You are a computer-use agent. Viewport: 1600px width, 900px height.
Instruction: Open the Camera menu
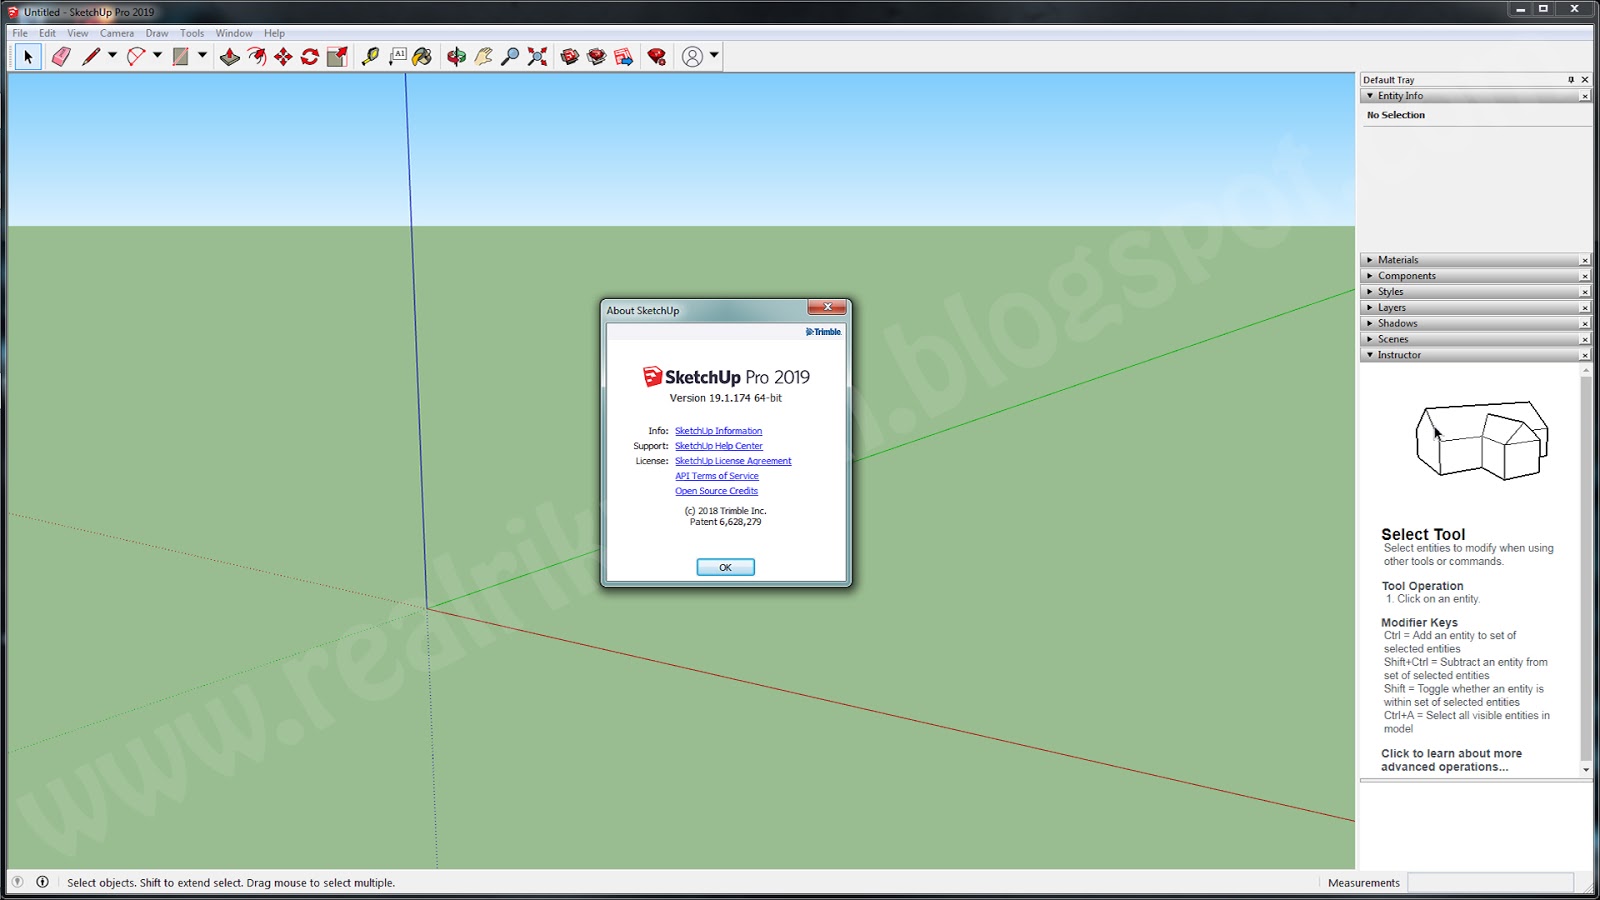(116, 32)
